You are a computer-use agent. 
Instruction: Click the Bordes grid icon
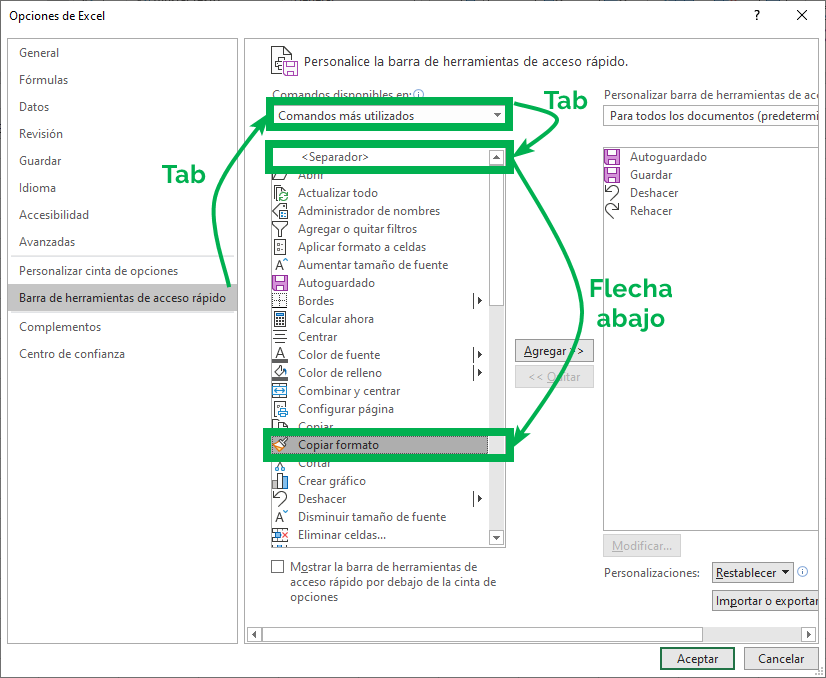click(280, 301)
